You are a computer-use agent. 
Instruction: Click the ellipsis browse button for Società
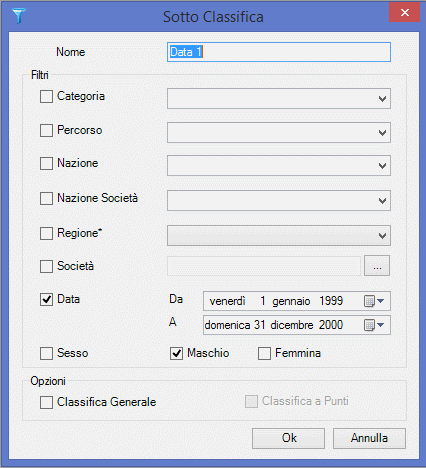click(377, 266)
